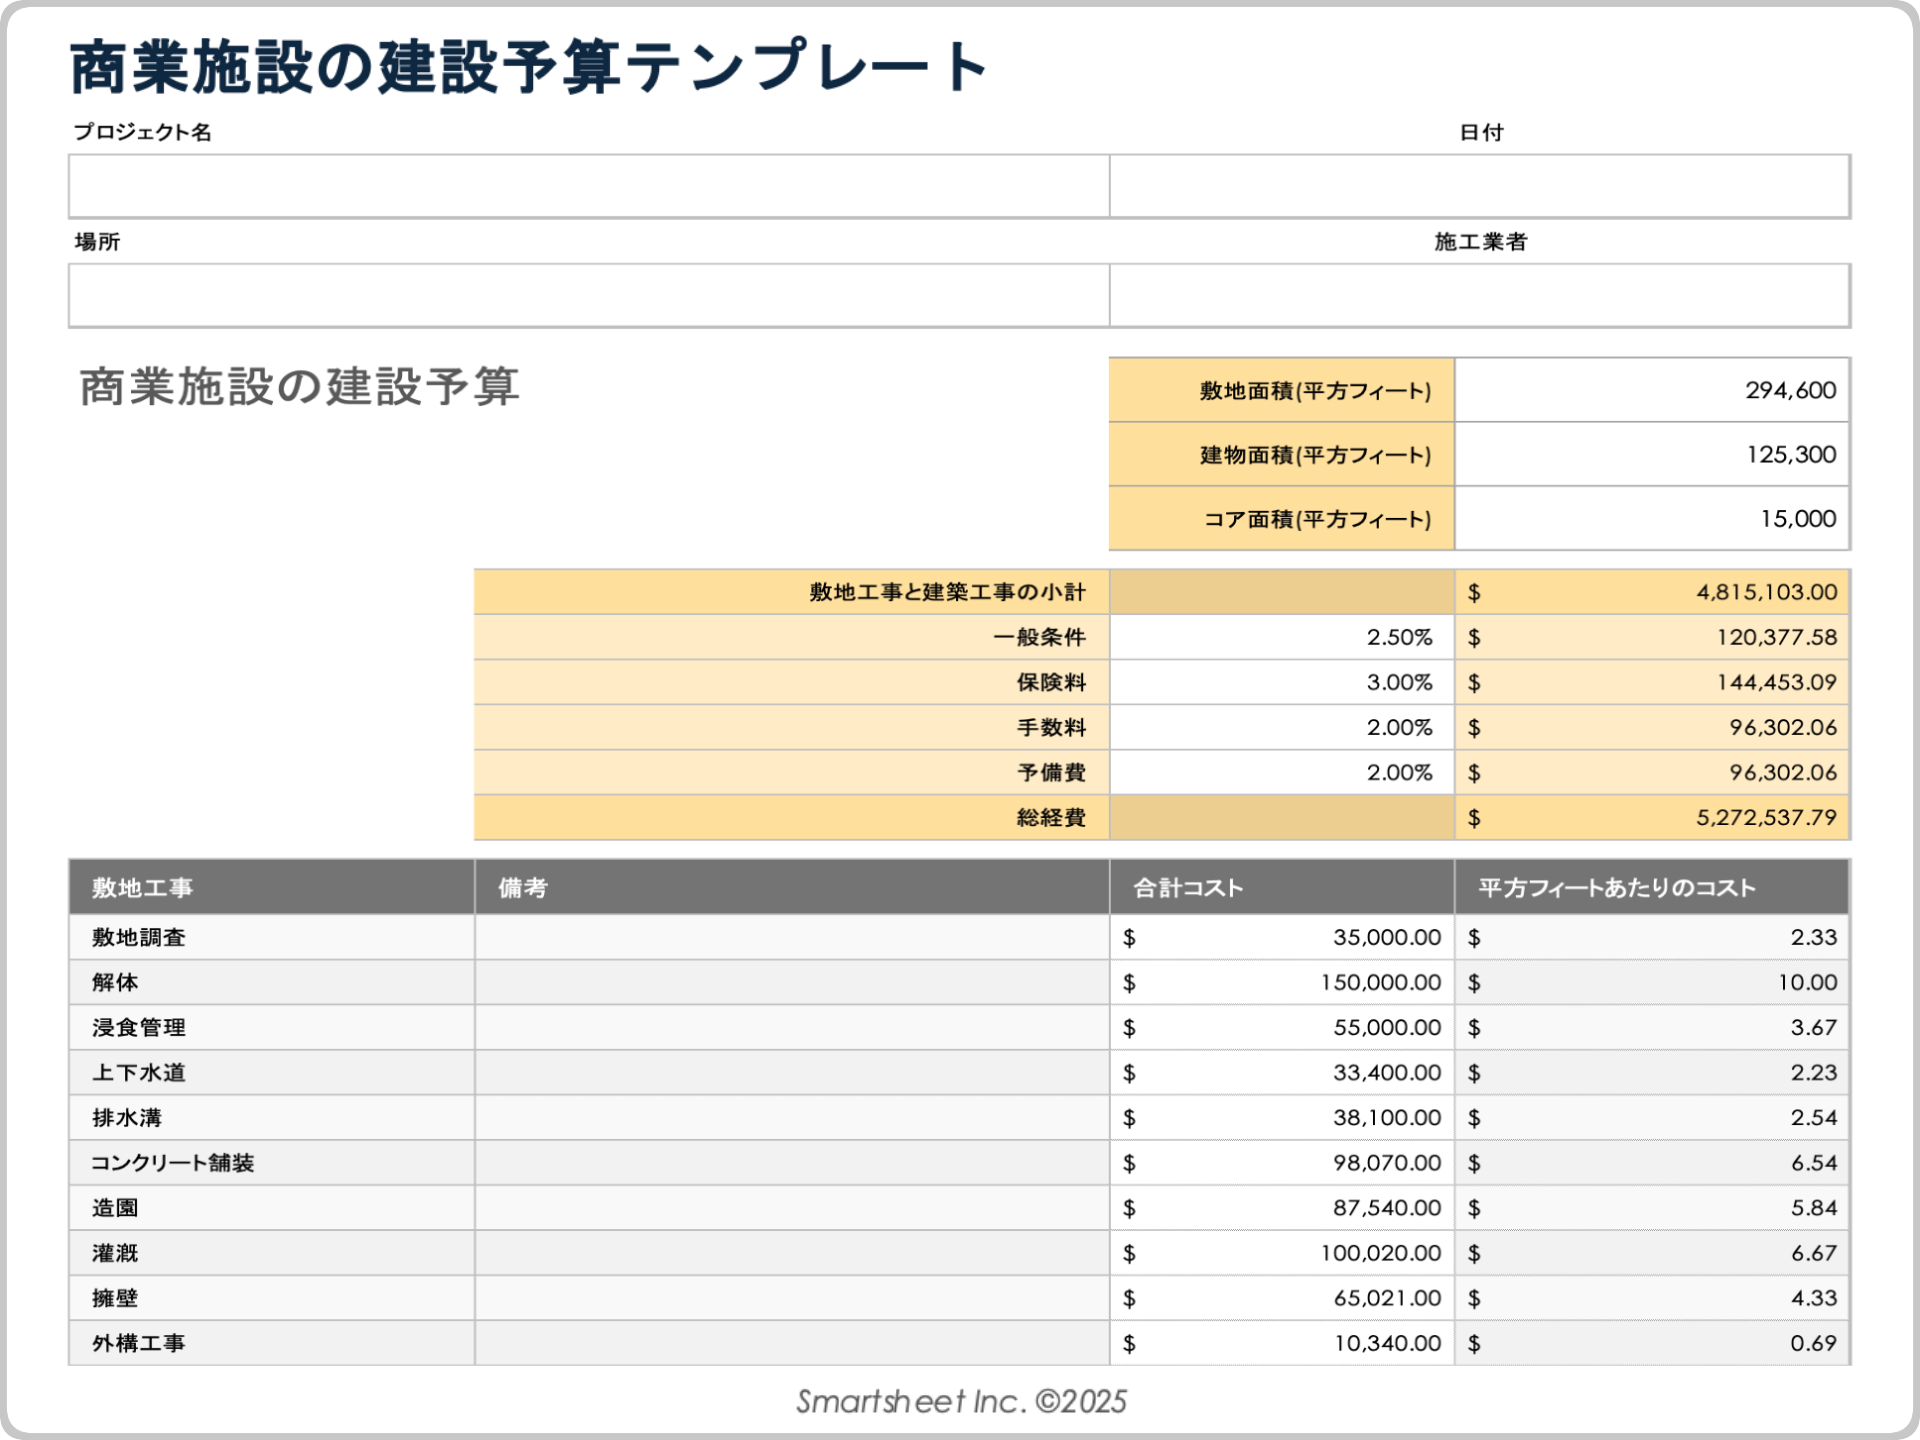Select the 解体 cost of 150,000.00
The image size is (1920, 1440).
(1380, 982)
